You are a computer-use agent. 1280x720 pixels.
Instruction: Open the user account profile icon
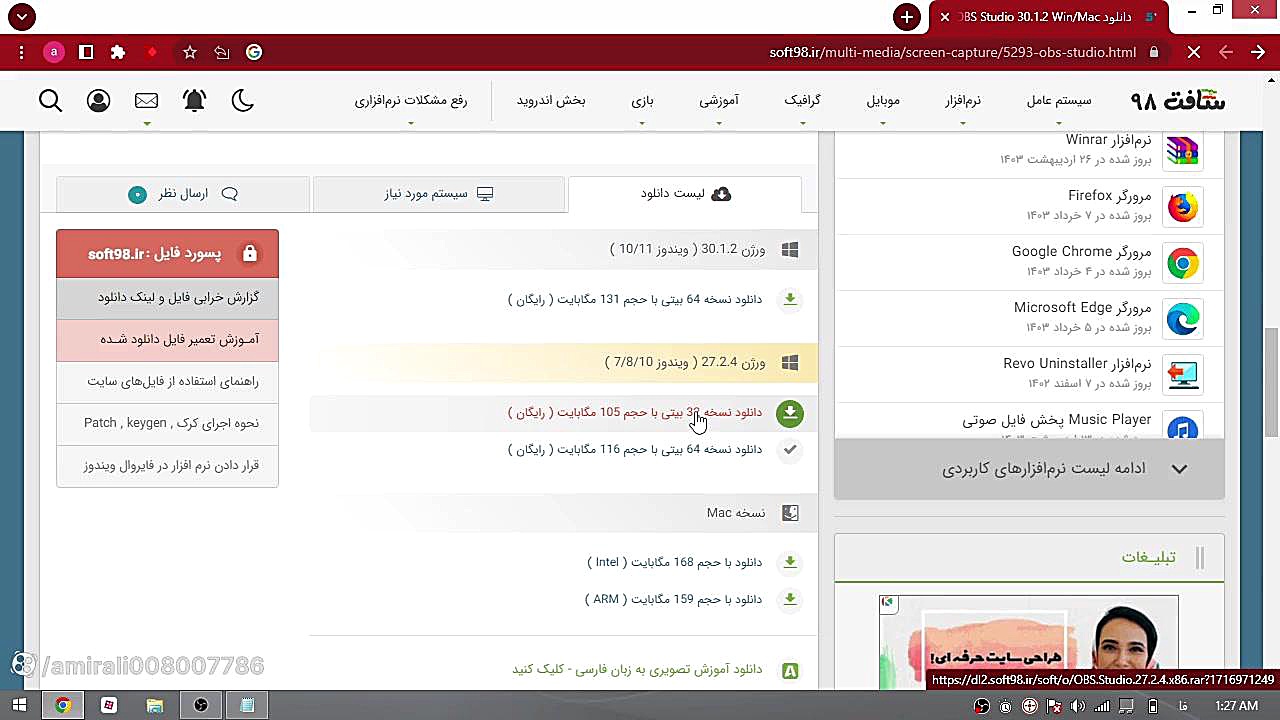(98, 100)
